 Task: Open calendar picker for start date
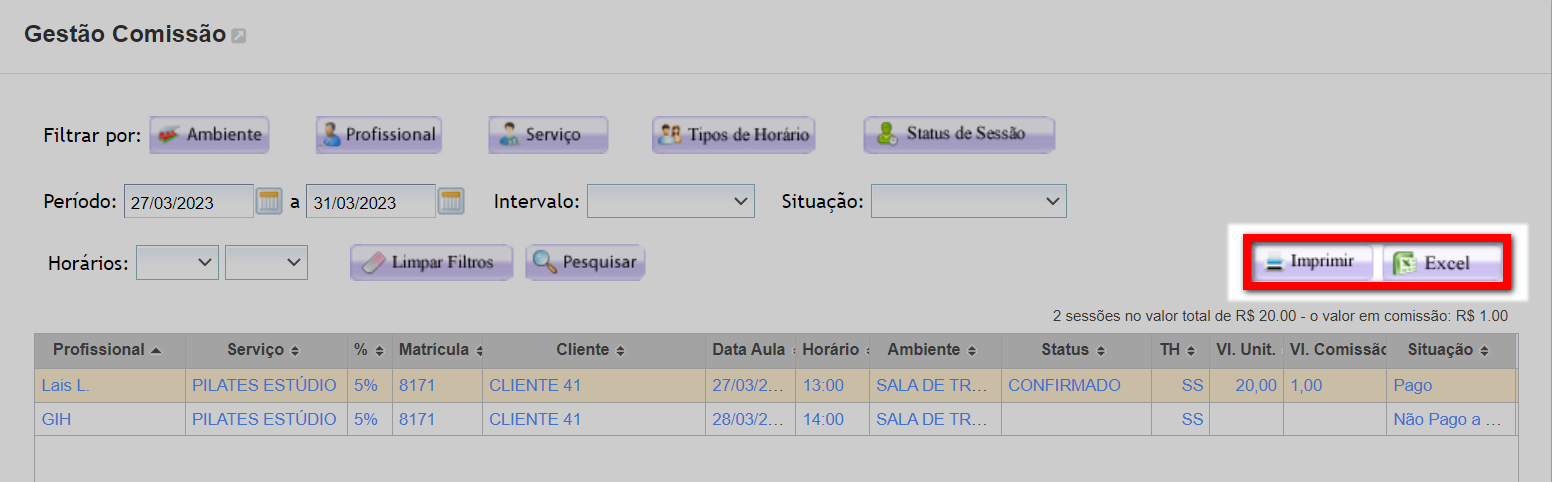coord(269,201)
